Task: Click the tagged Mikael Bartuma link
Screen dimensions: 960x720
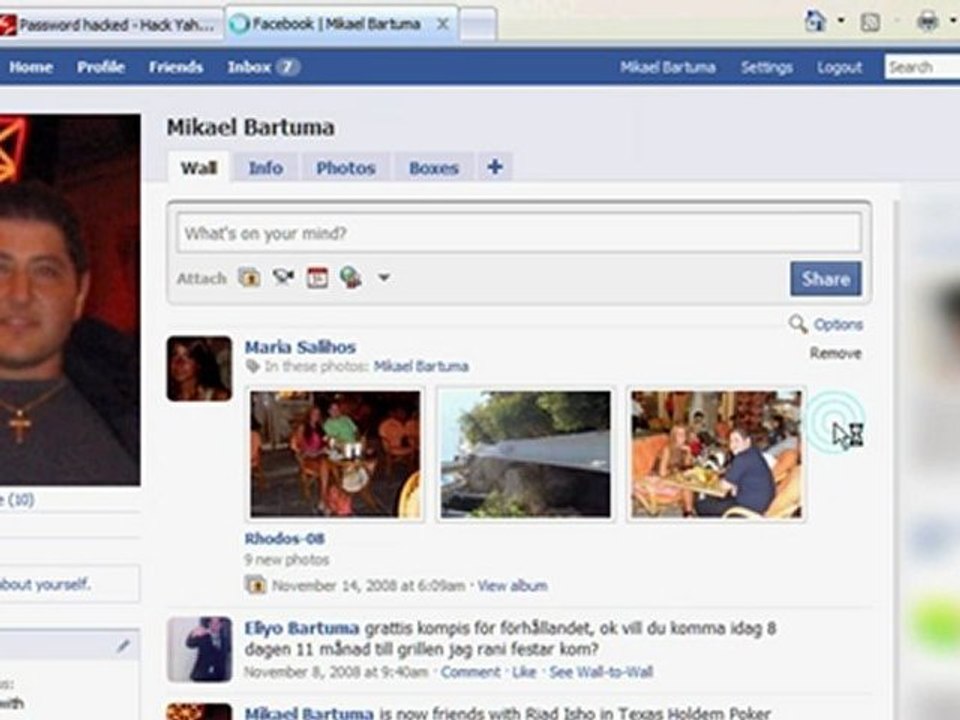Action: click(x=421, y=366)
